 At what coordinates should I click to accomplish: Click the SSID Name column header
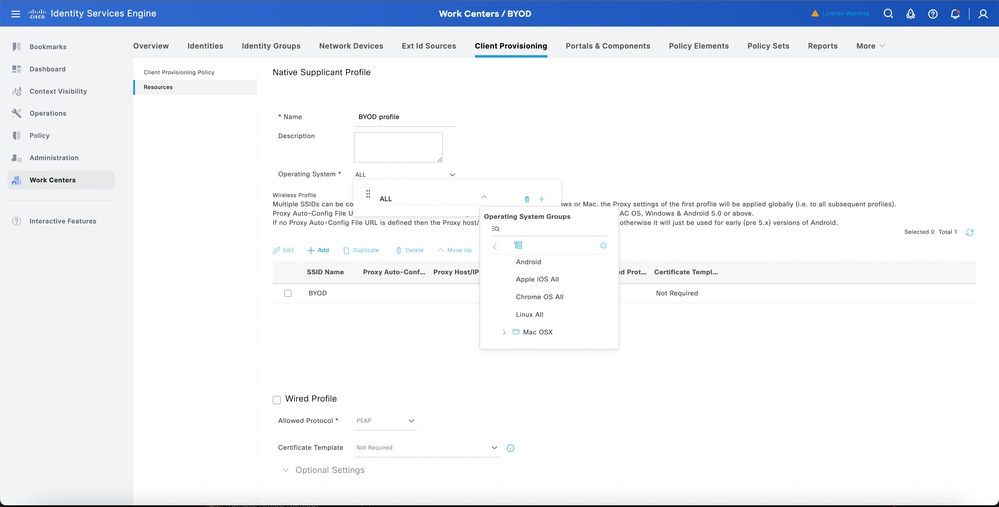point(325,272)
